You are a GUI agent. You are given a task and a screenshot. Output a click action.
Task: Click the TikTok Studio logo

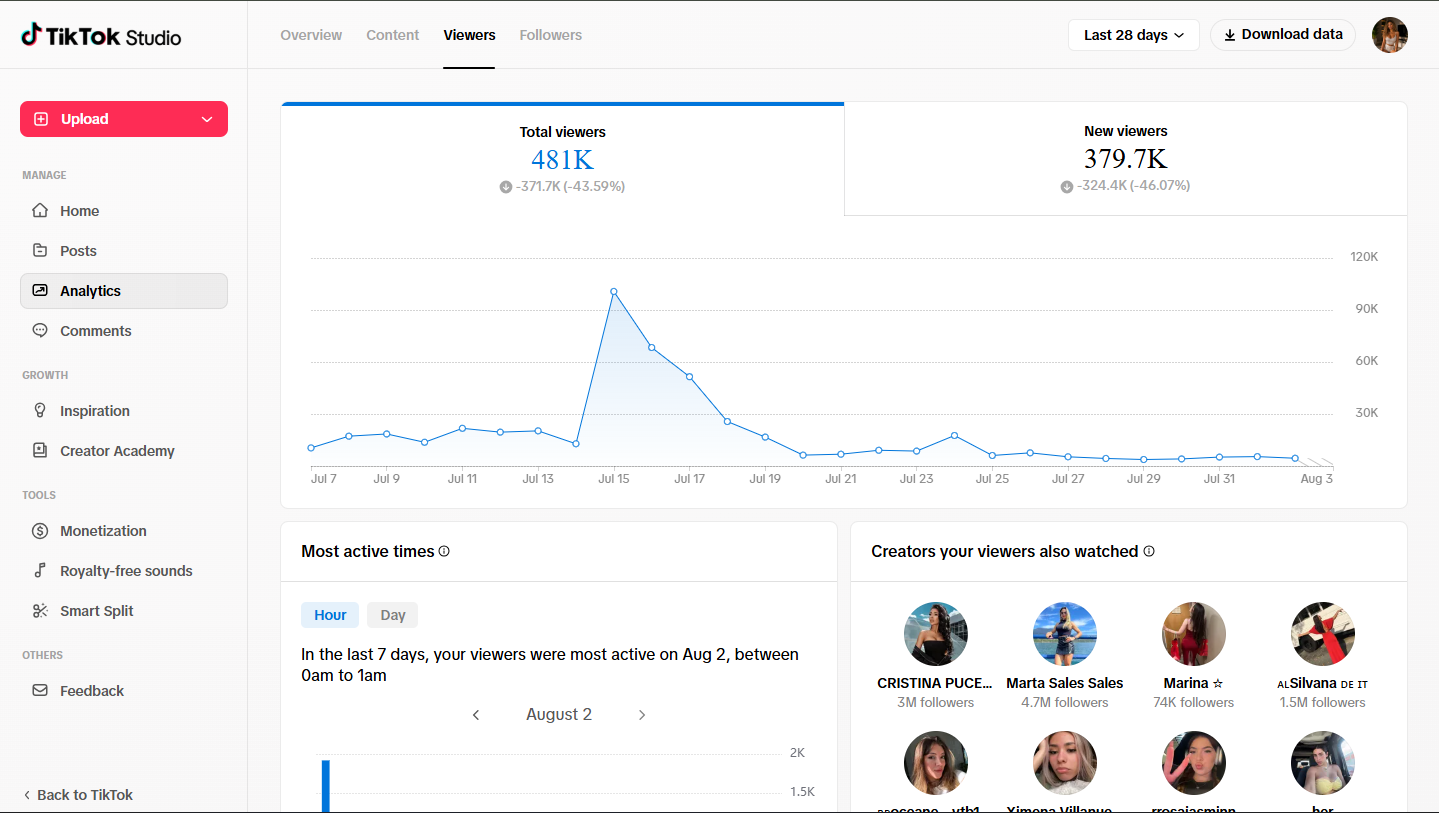101,36
